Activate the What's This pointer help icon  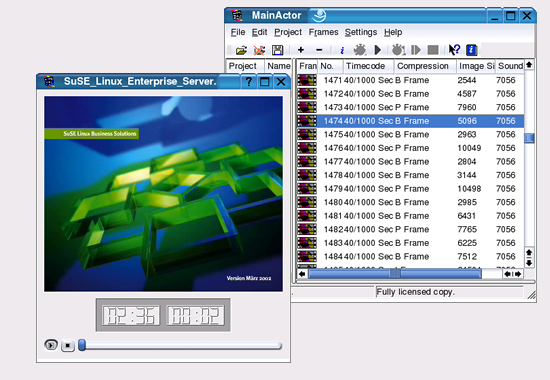[454, 50]
